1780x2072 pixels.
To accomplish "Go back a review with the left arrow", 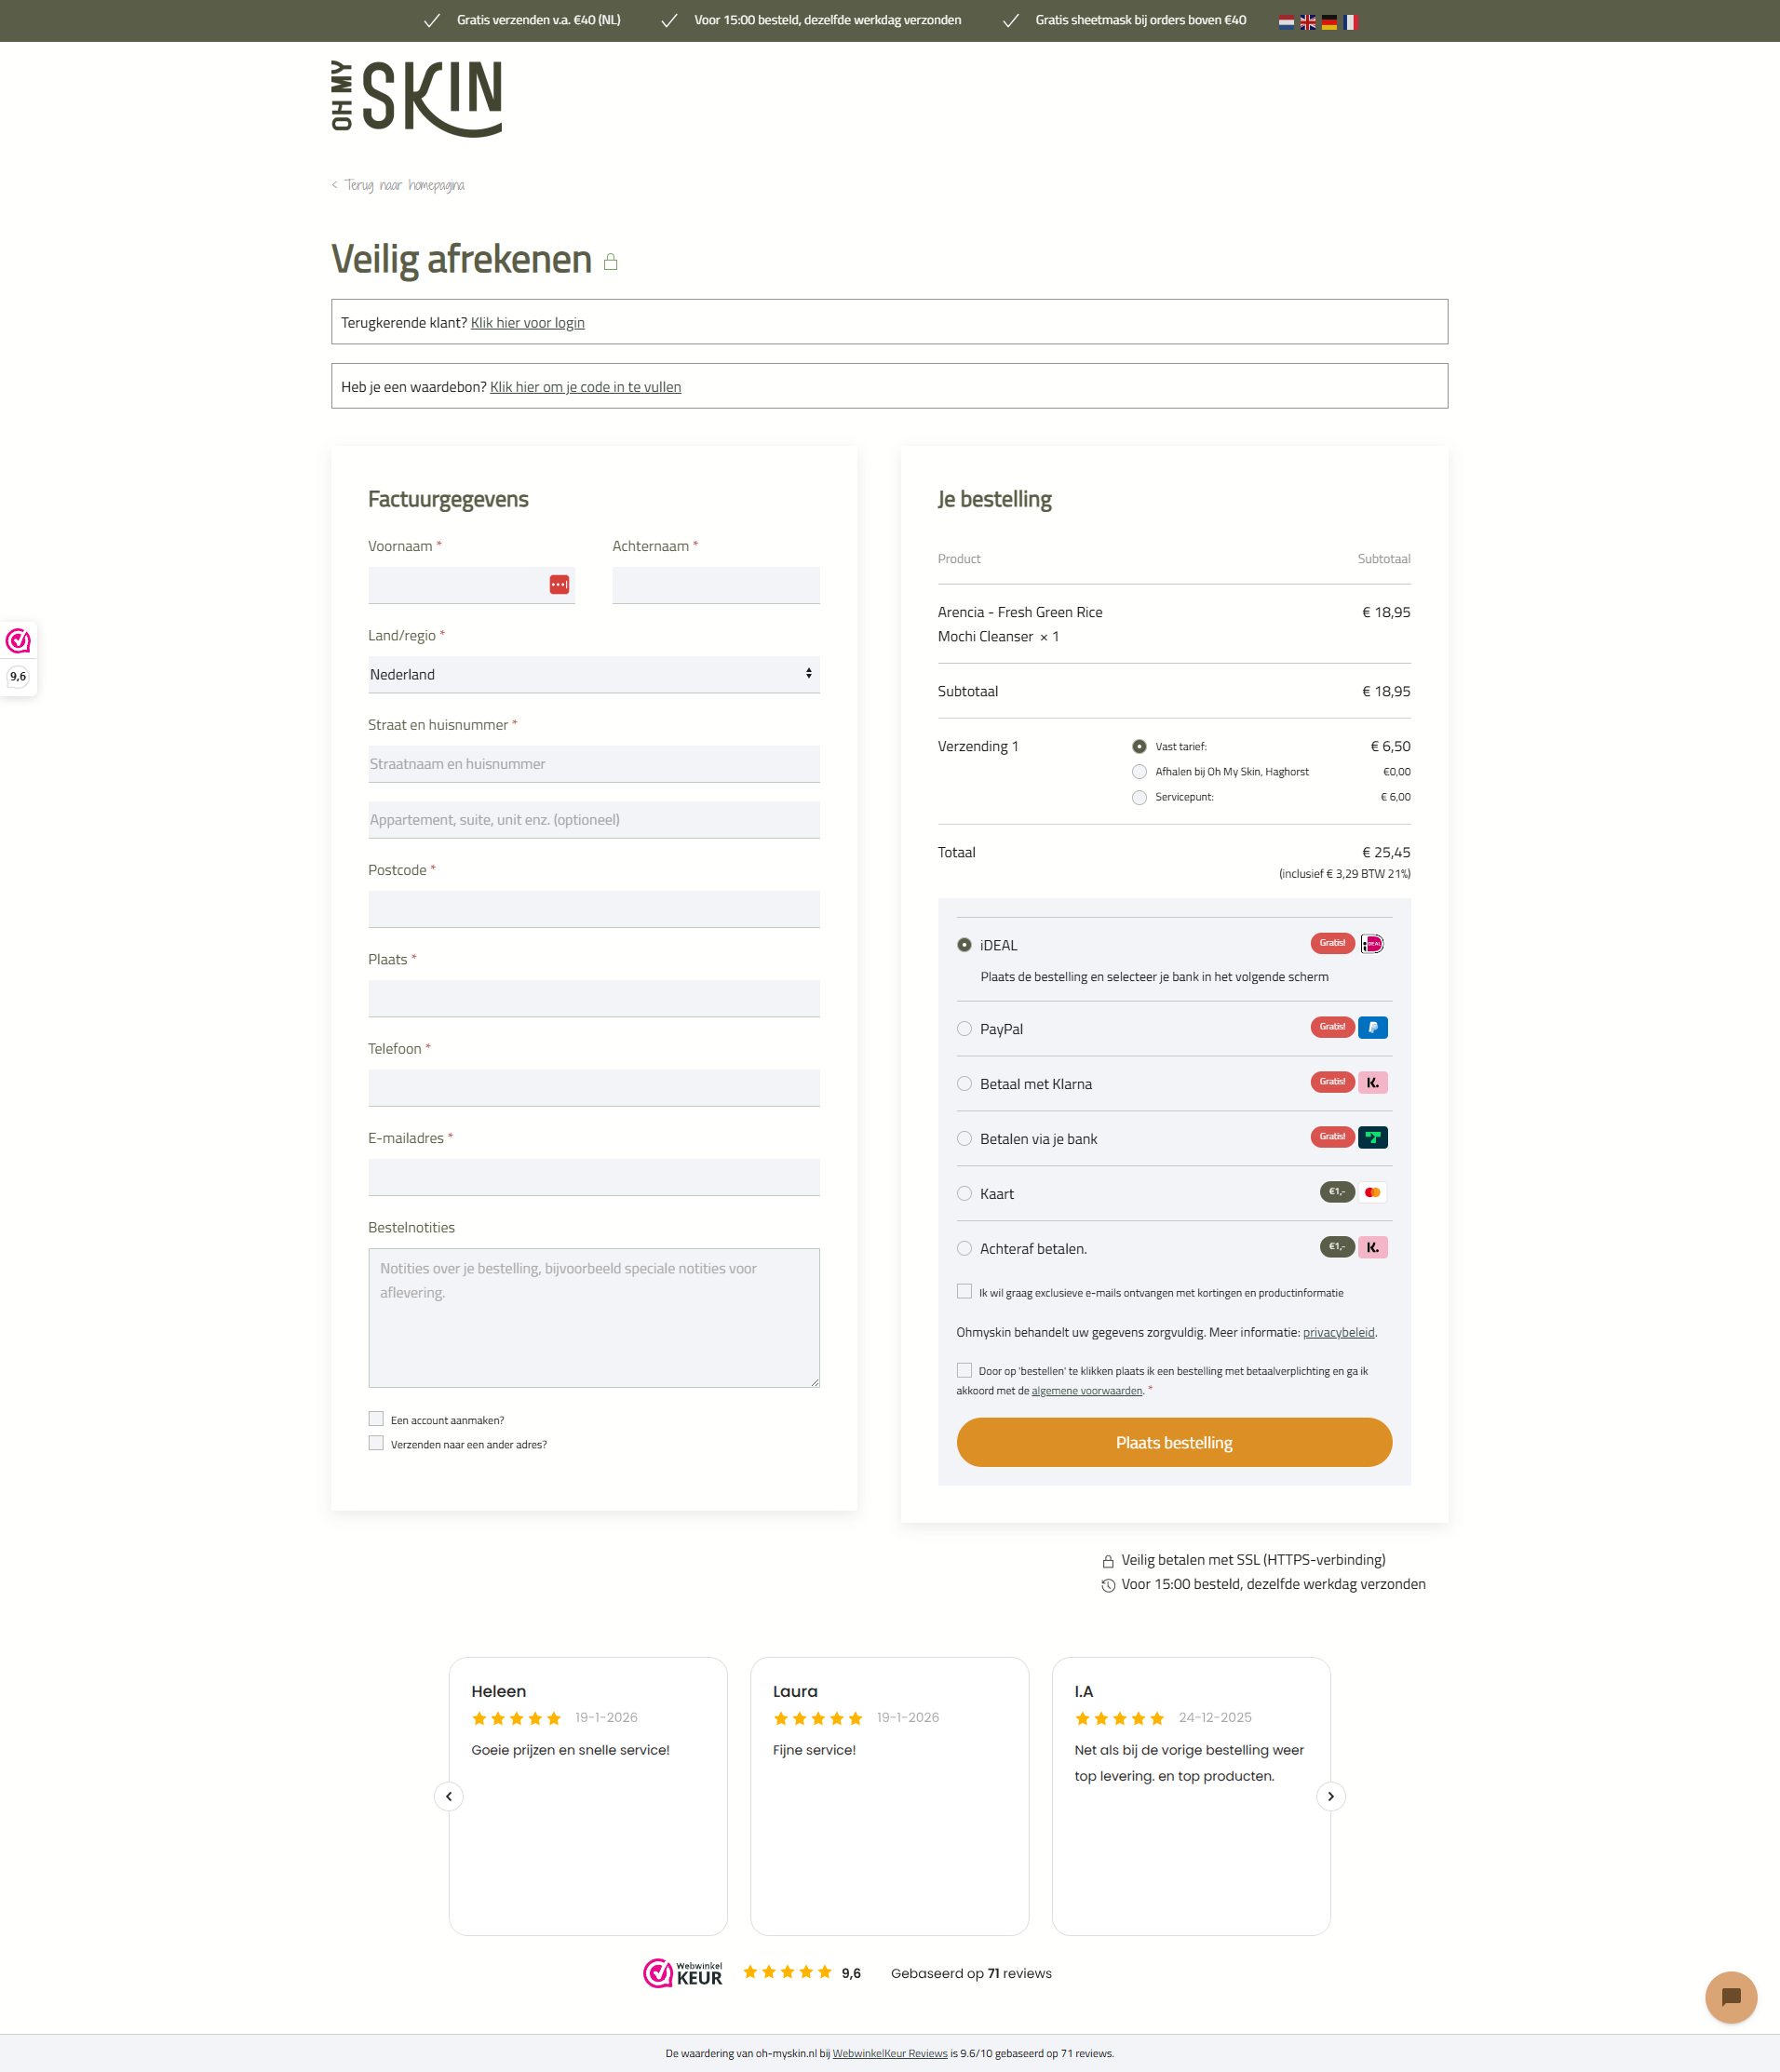I will 448,1796.
